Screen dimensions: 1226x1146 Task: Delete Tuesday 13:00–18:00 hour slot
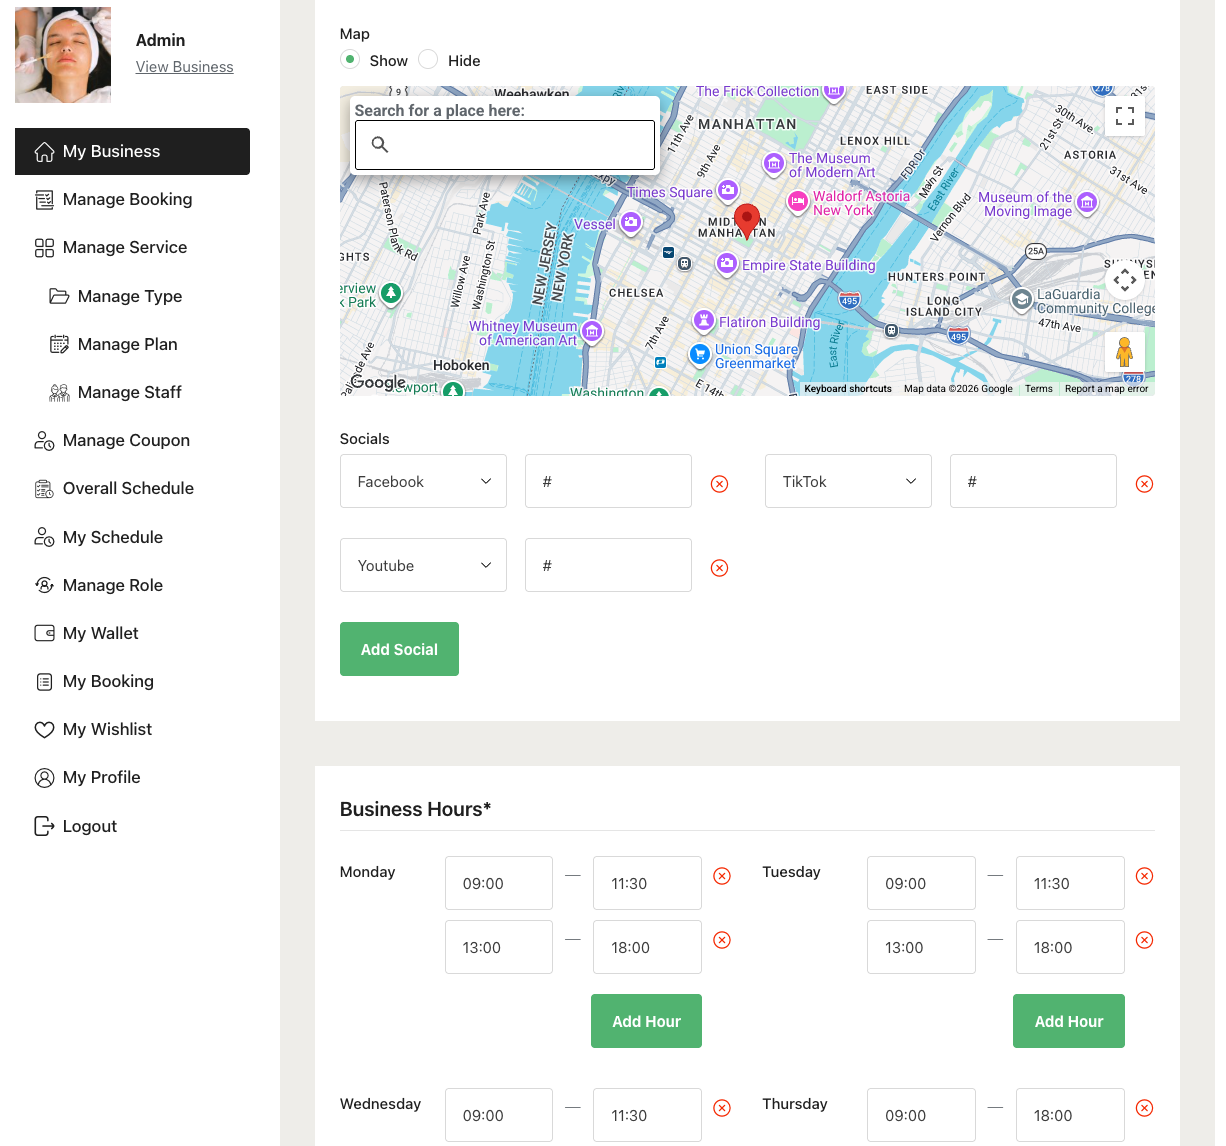[1145, 940]
